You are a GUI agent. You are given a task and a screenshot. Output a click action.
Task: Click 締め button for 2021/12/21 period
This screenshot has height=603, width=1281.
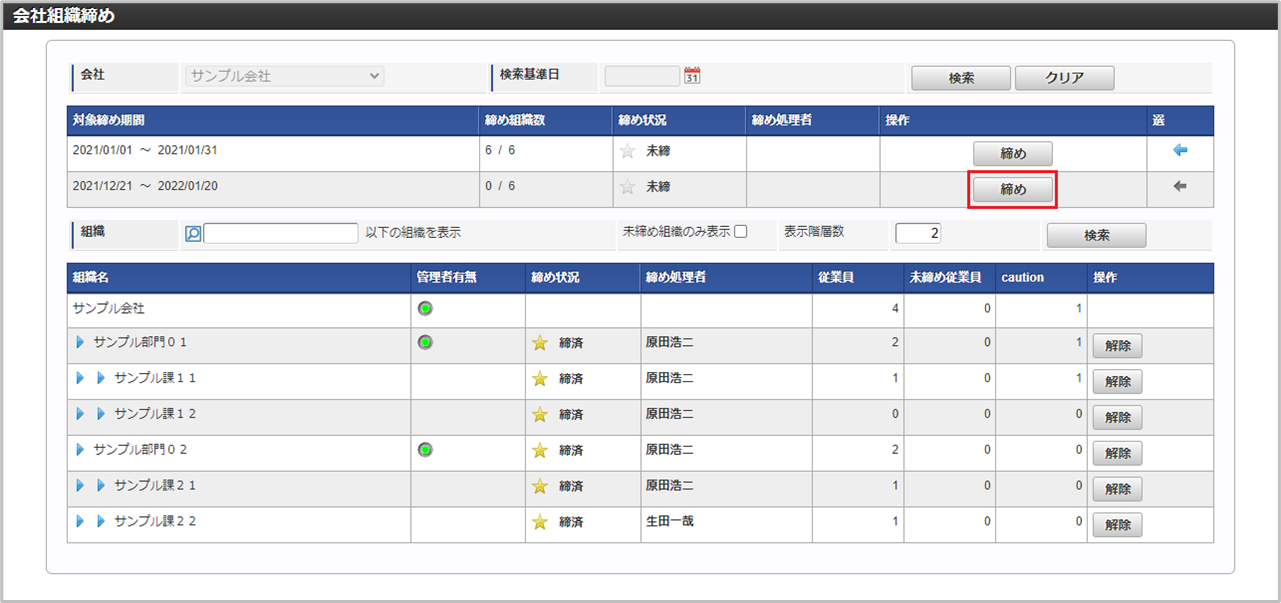pos(1013,189)
